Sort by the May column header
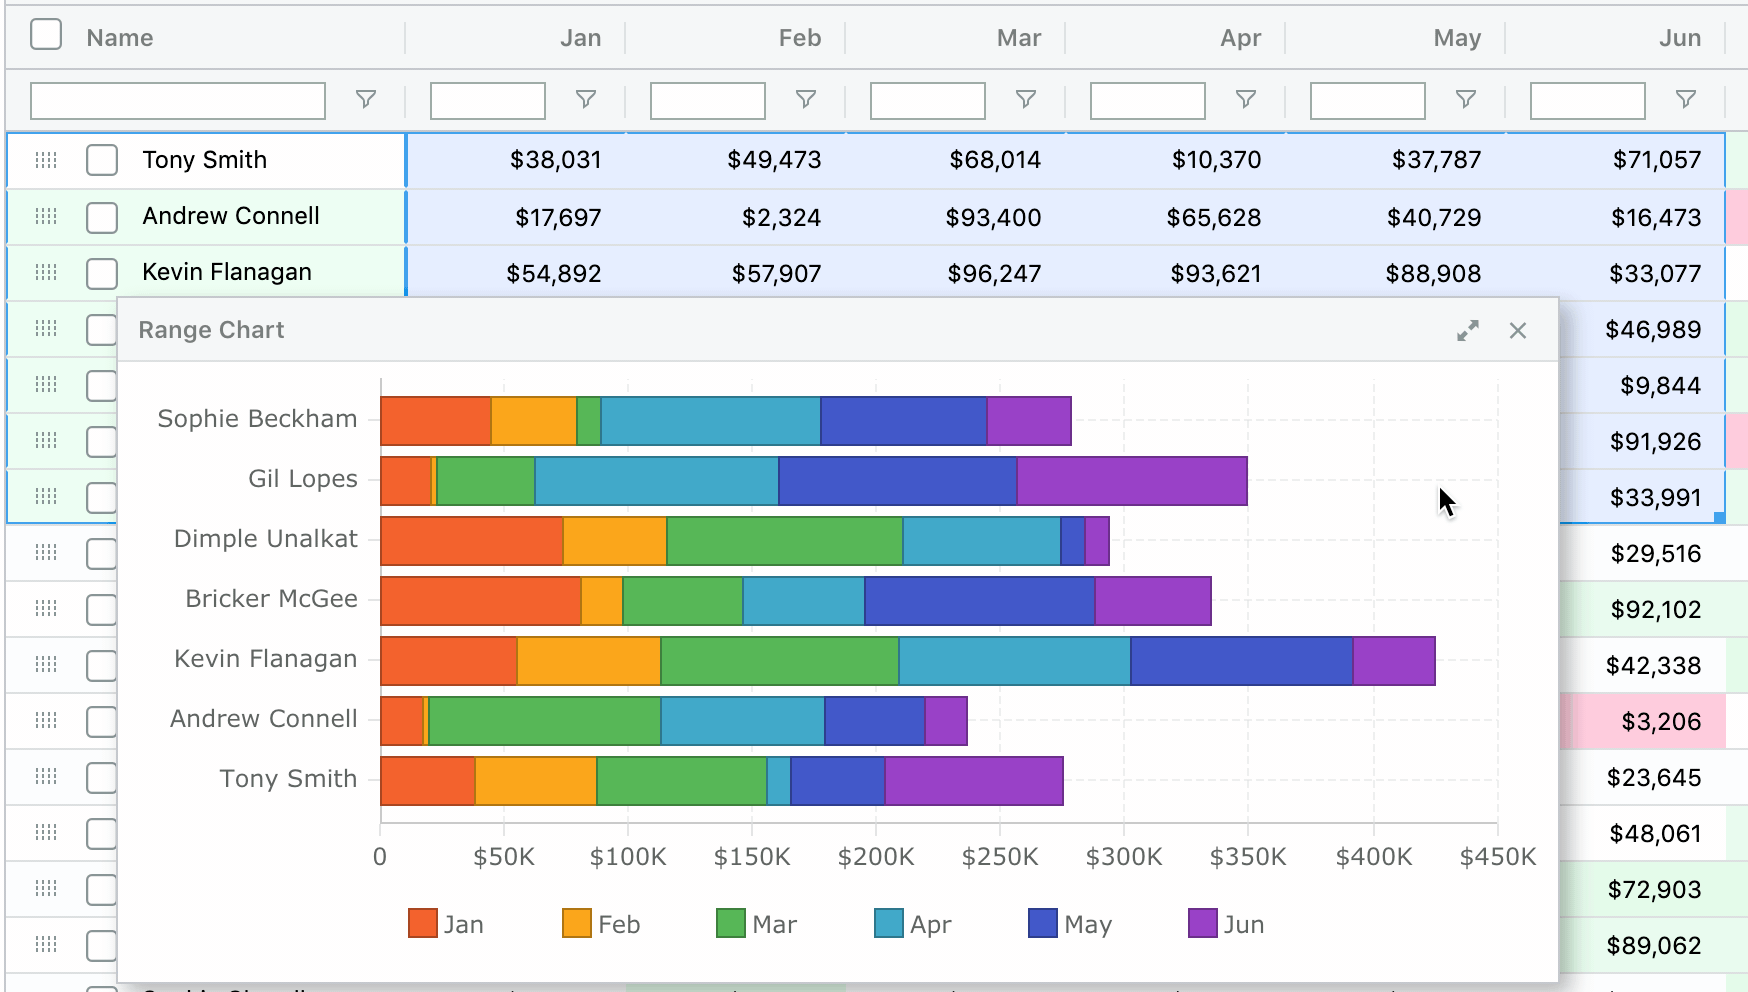1748x992 pixels. 1457,38
